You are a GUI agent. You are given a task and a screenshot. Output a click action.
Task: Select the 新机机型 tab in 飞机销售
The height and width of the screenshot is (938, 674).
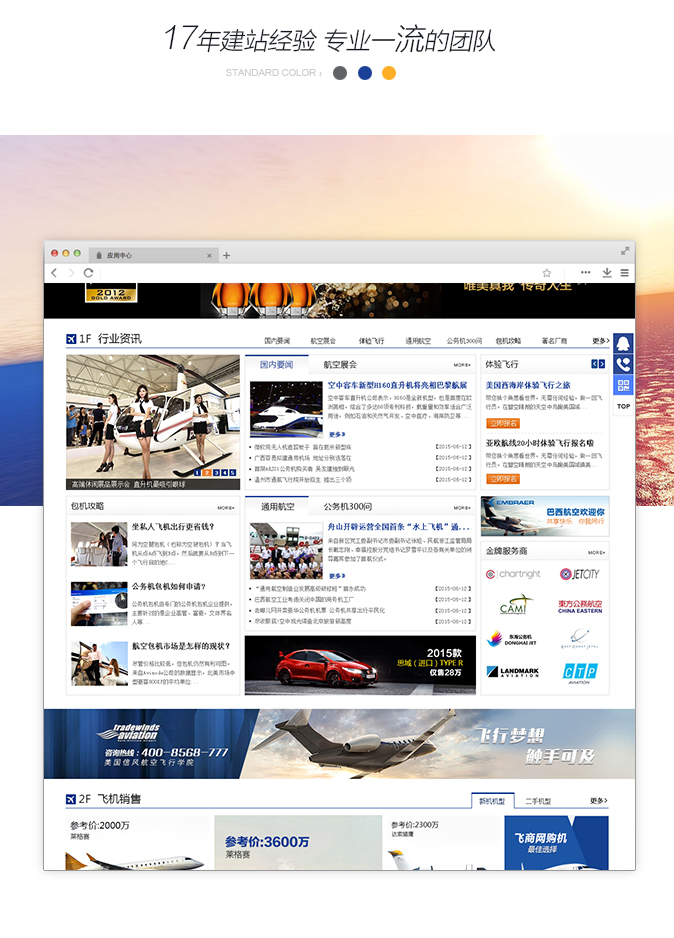(492, 800)
